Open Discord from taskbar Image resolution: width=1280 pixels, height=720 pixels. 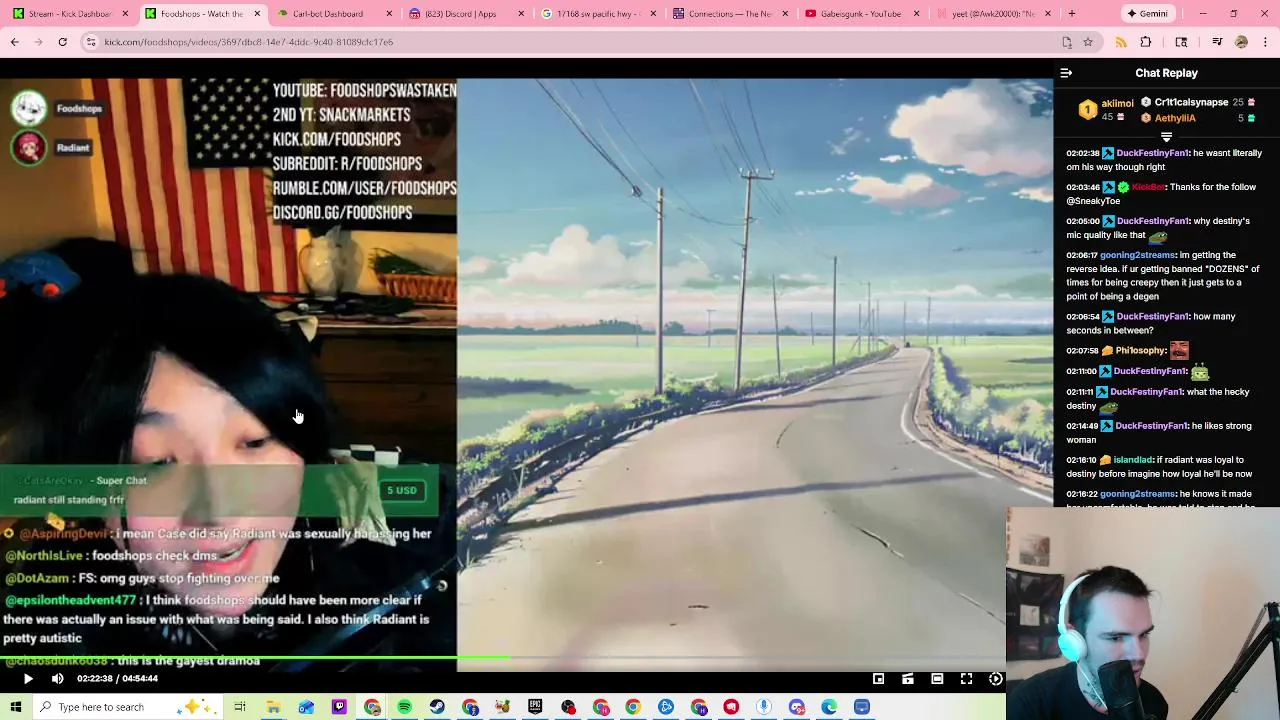click(797, 707)
